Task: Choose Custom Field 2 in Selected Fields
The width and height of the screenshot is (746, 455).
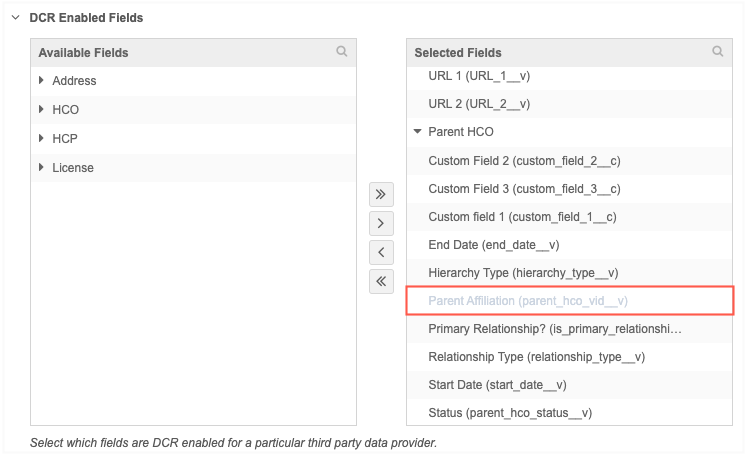Action: point(524,161)
